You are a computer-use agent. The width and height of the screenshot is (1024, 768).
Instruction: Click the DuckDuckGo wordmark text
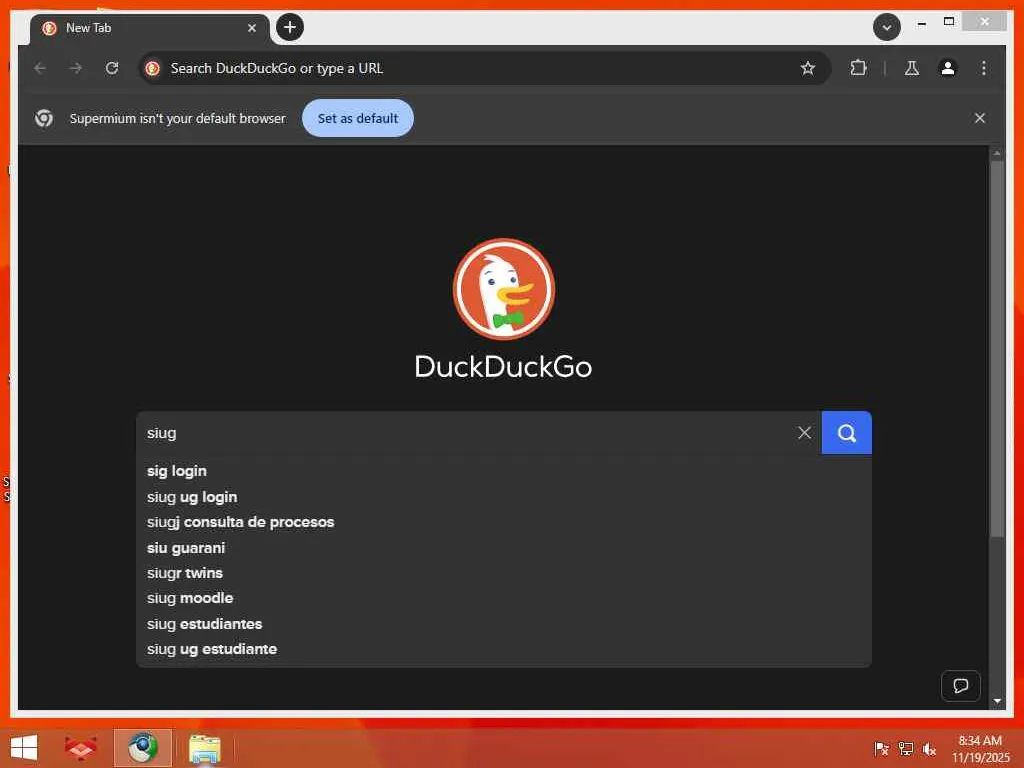[x=504, y=366]
